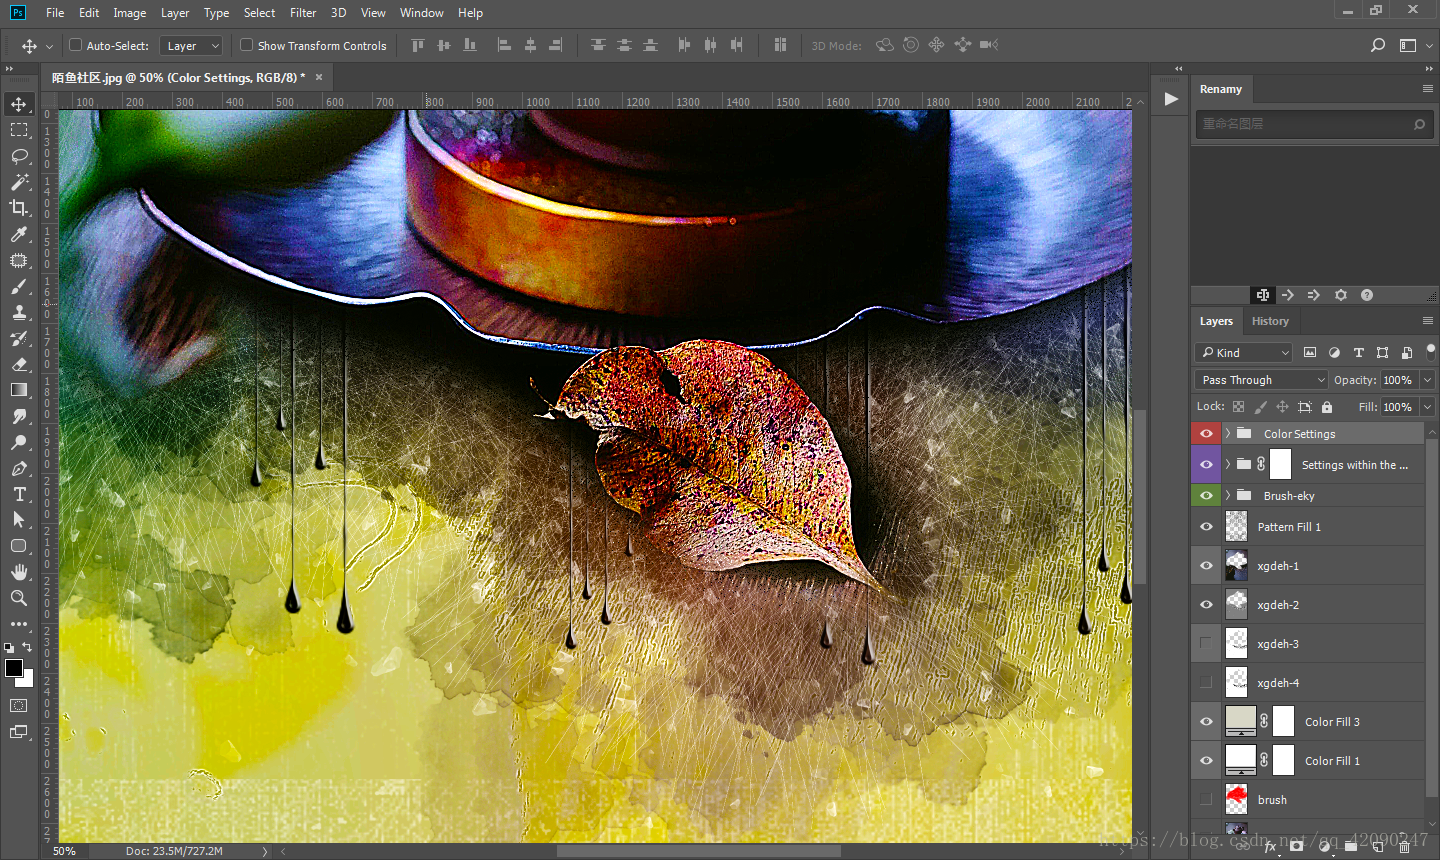This screenshot has height=860, width=1440.
Task: Open the Auto-Select Layer dropdown
Action: (x=190, y=46)
